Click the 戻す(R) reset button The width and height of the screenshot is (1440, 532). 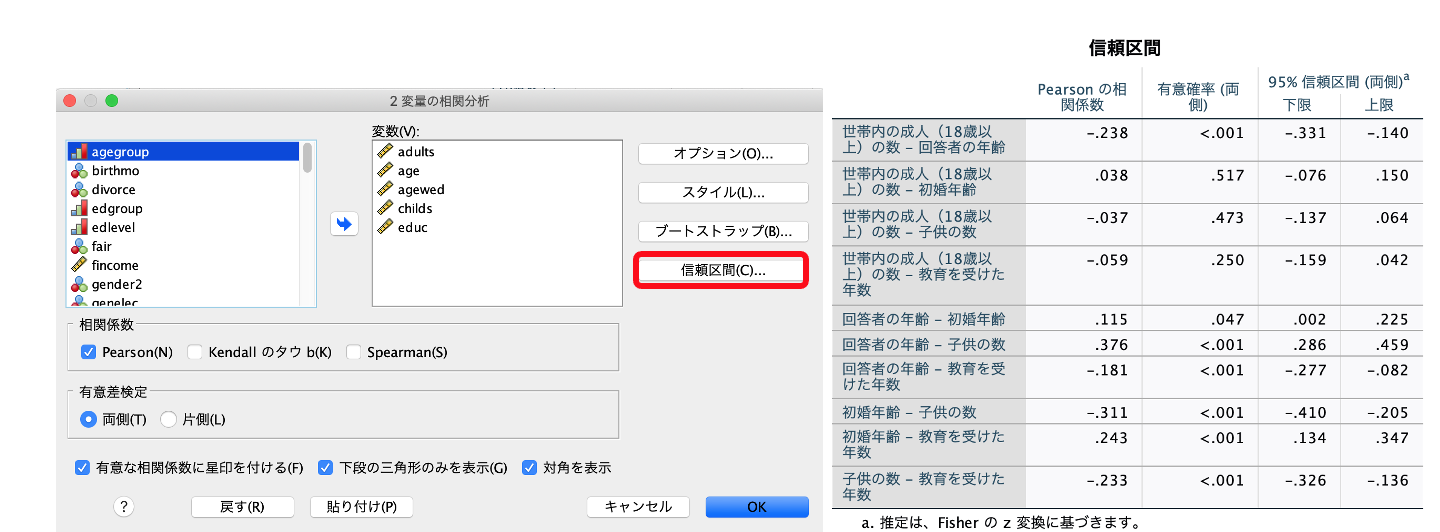pos(242,507)
